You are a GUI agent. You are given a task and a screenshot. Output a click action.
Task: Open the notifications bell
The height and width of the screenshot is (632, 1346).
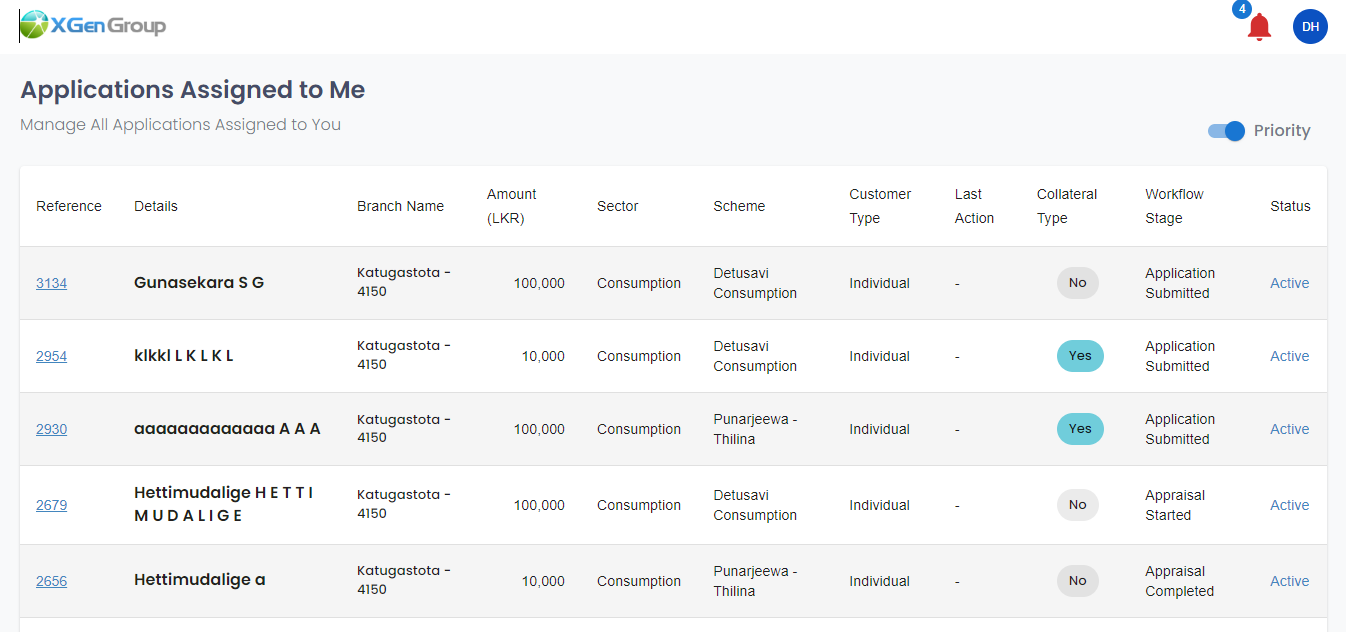pyautogui.click(x=1259, y=28)
